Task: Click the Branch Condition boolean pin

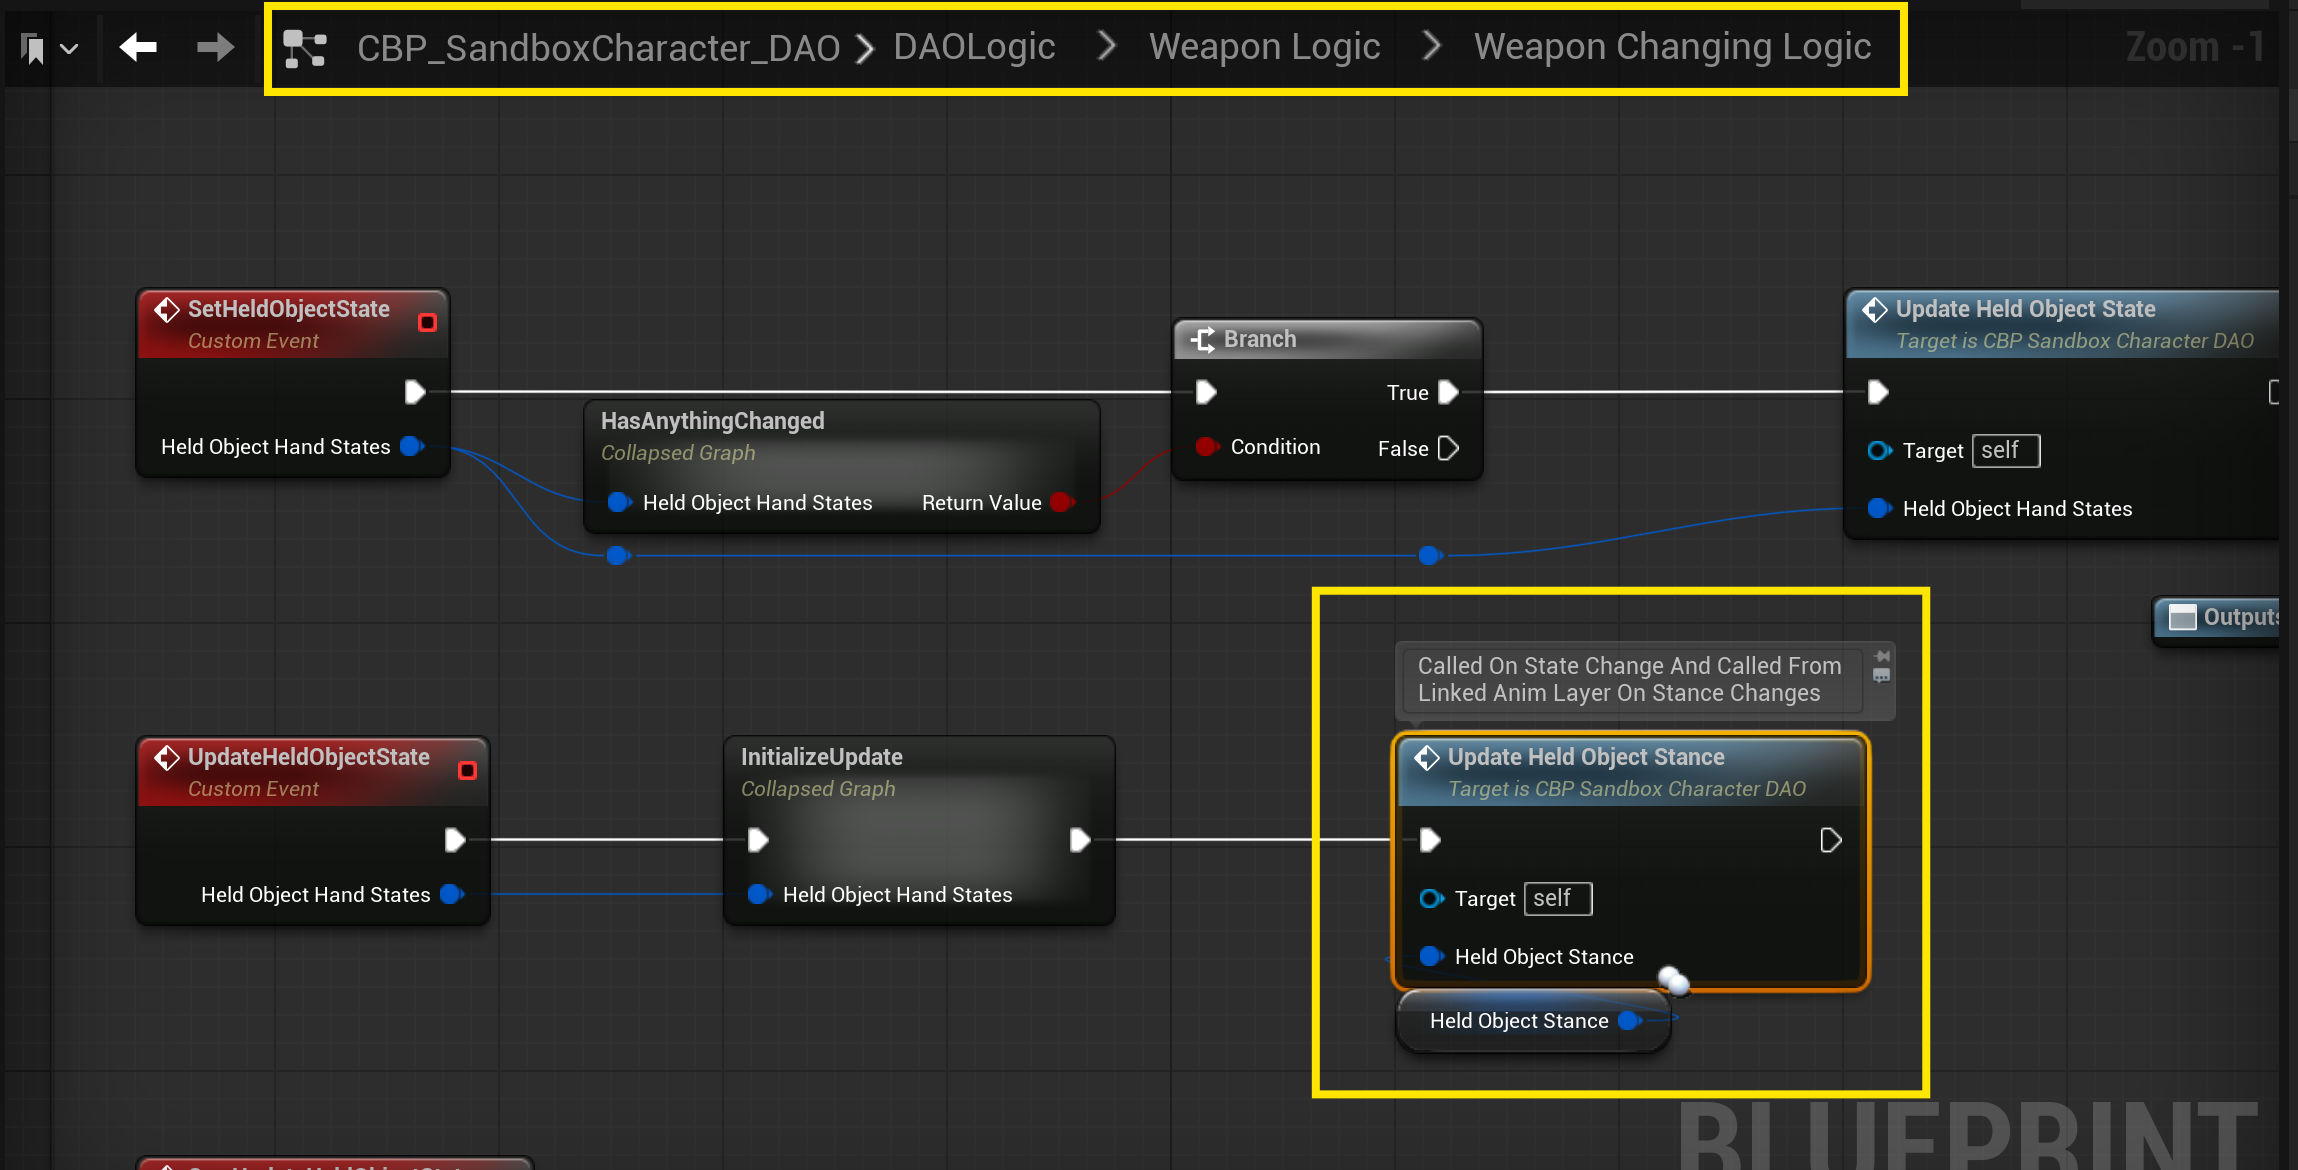Action: (1207, 447)
